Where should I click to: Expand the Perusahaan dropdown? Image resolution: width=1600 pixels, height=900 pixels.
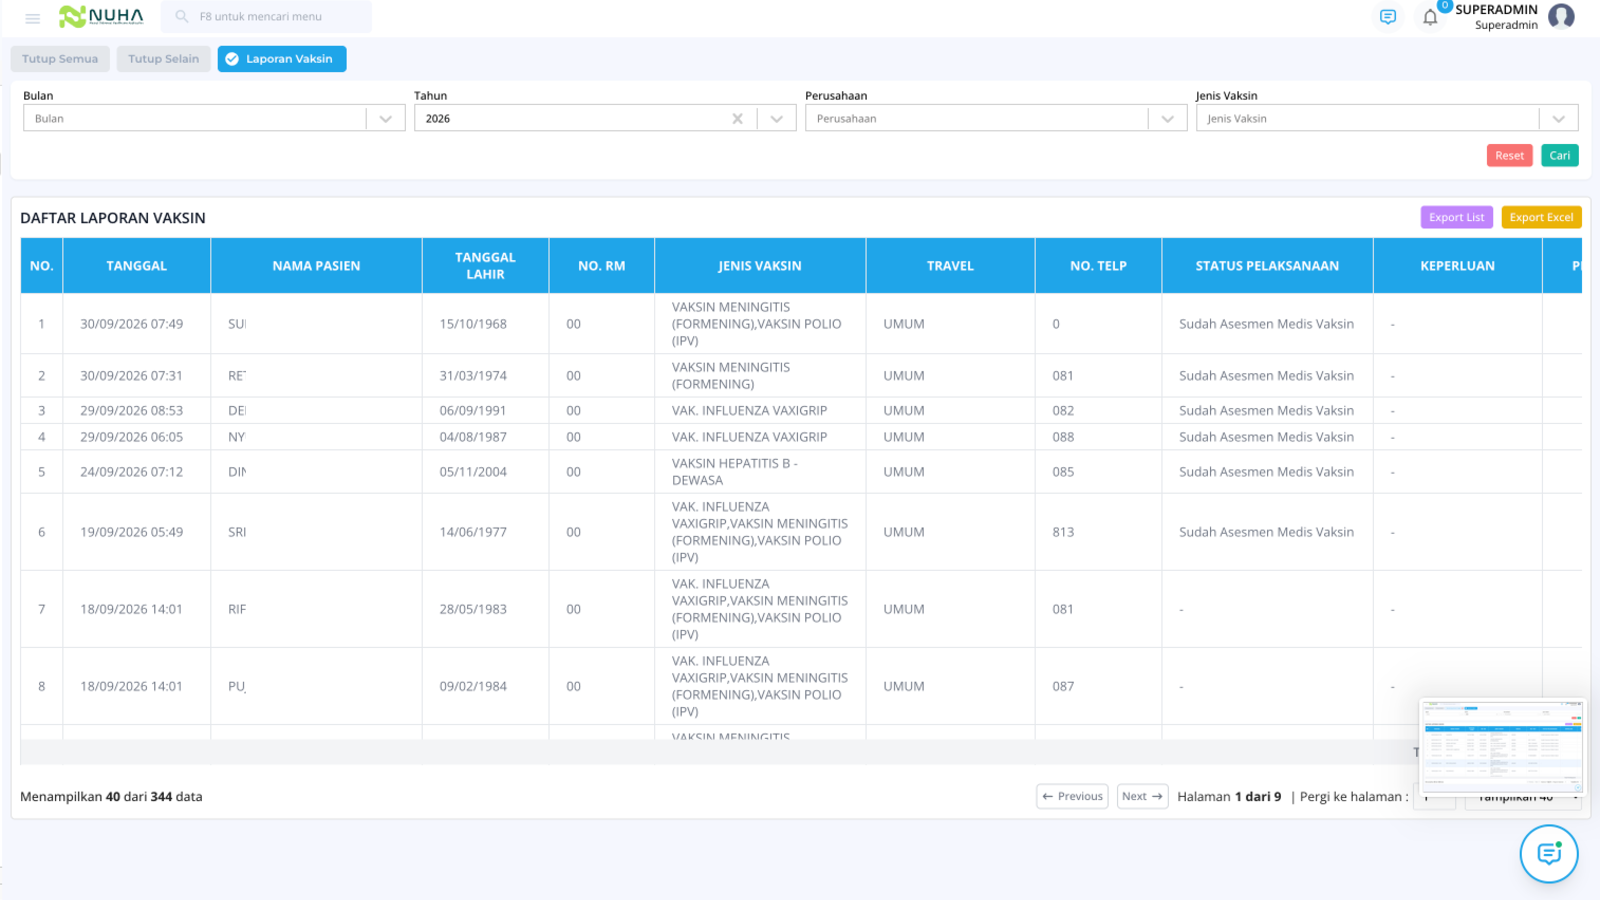coord(1167,118)
